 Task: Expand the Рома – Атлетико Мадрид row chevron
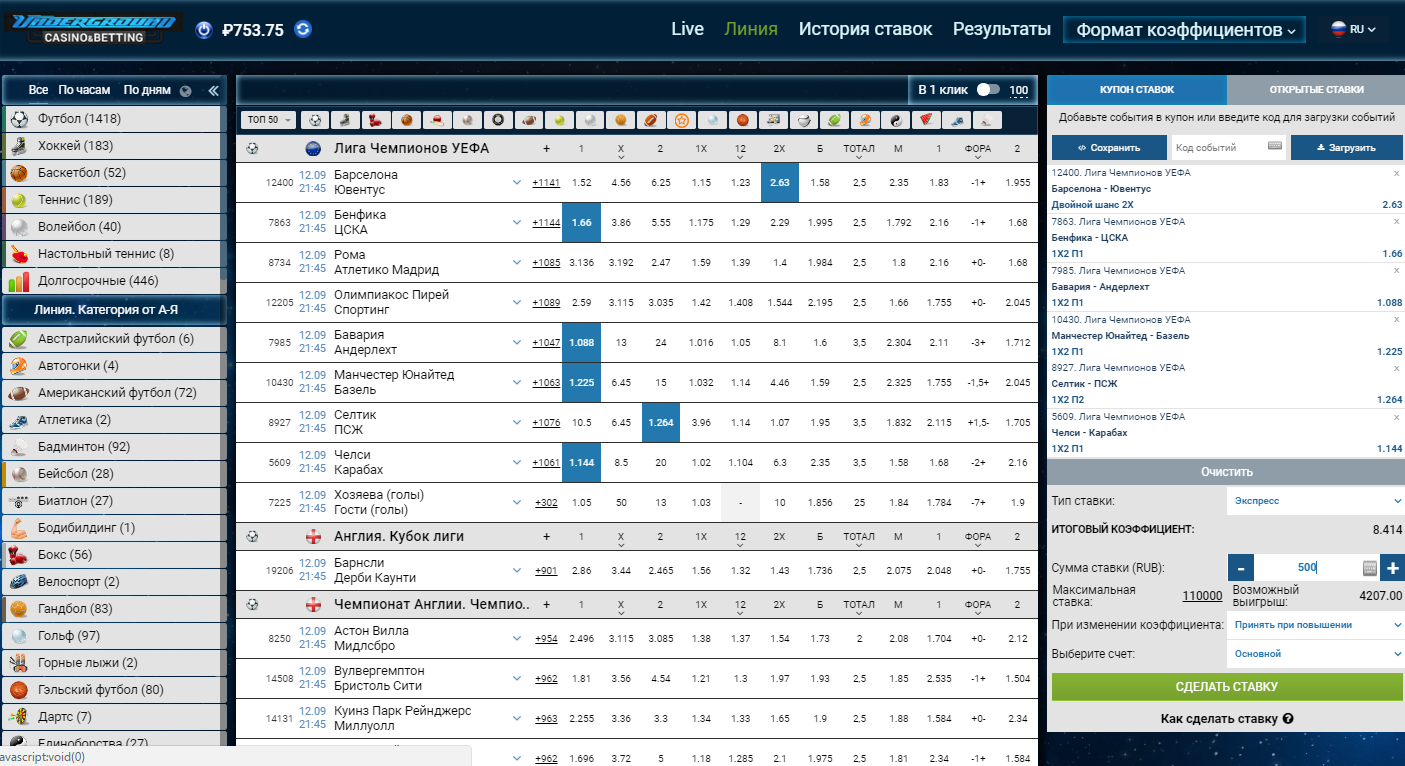[517, 263]
